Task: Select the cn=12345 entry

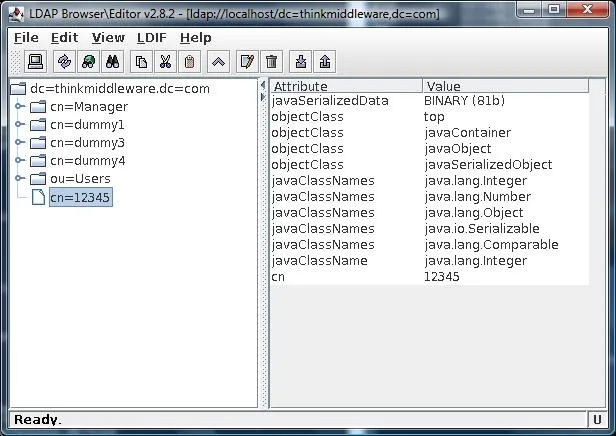Action: tap(81, 197)
